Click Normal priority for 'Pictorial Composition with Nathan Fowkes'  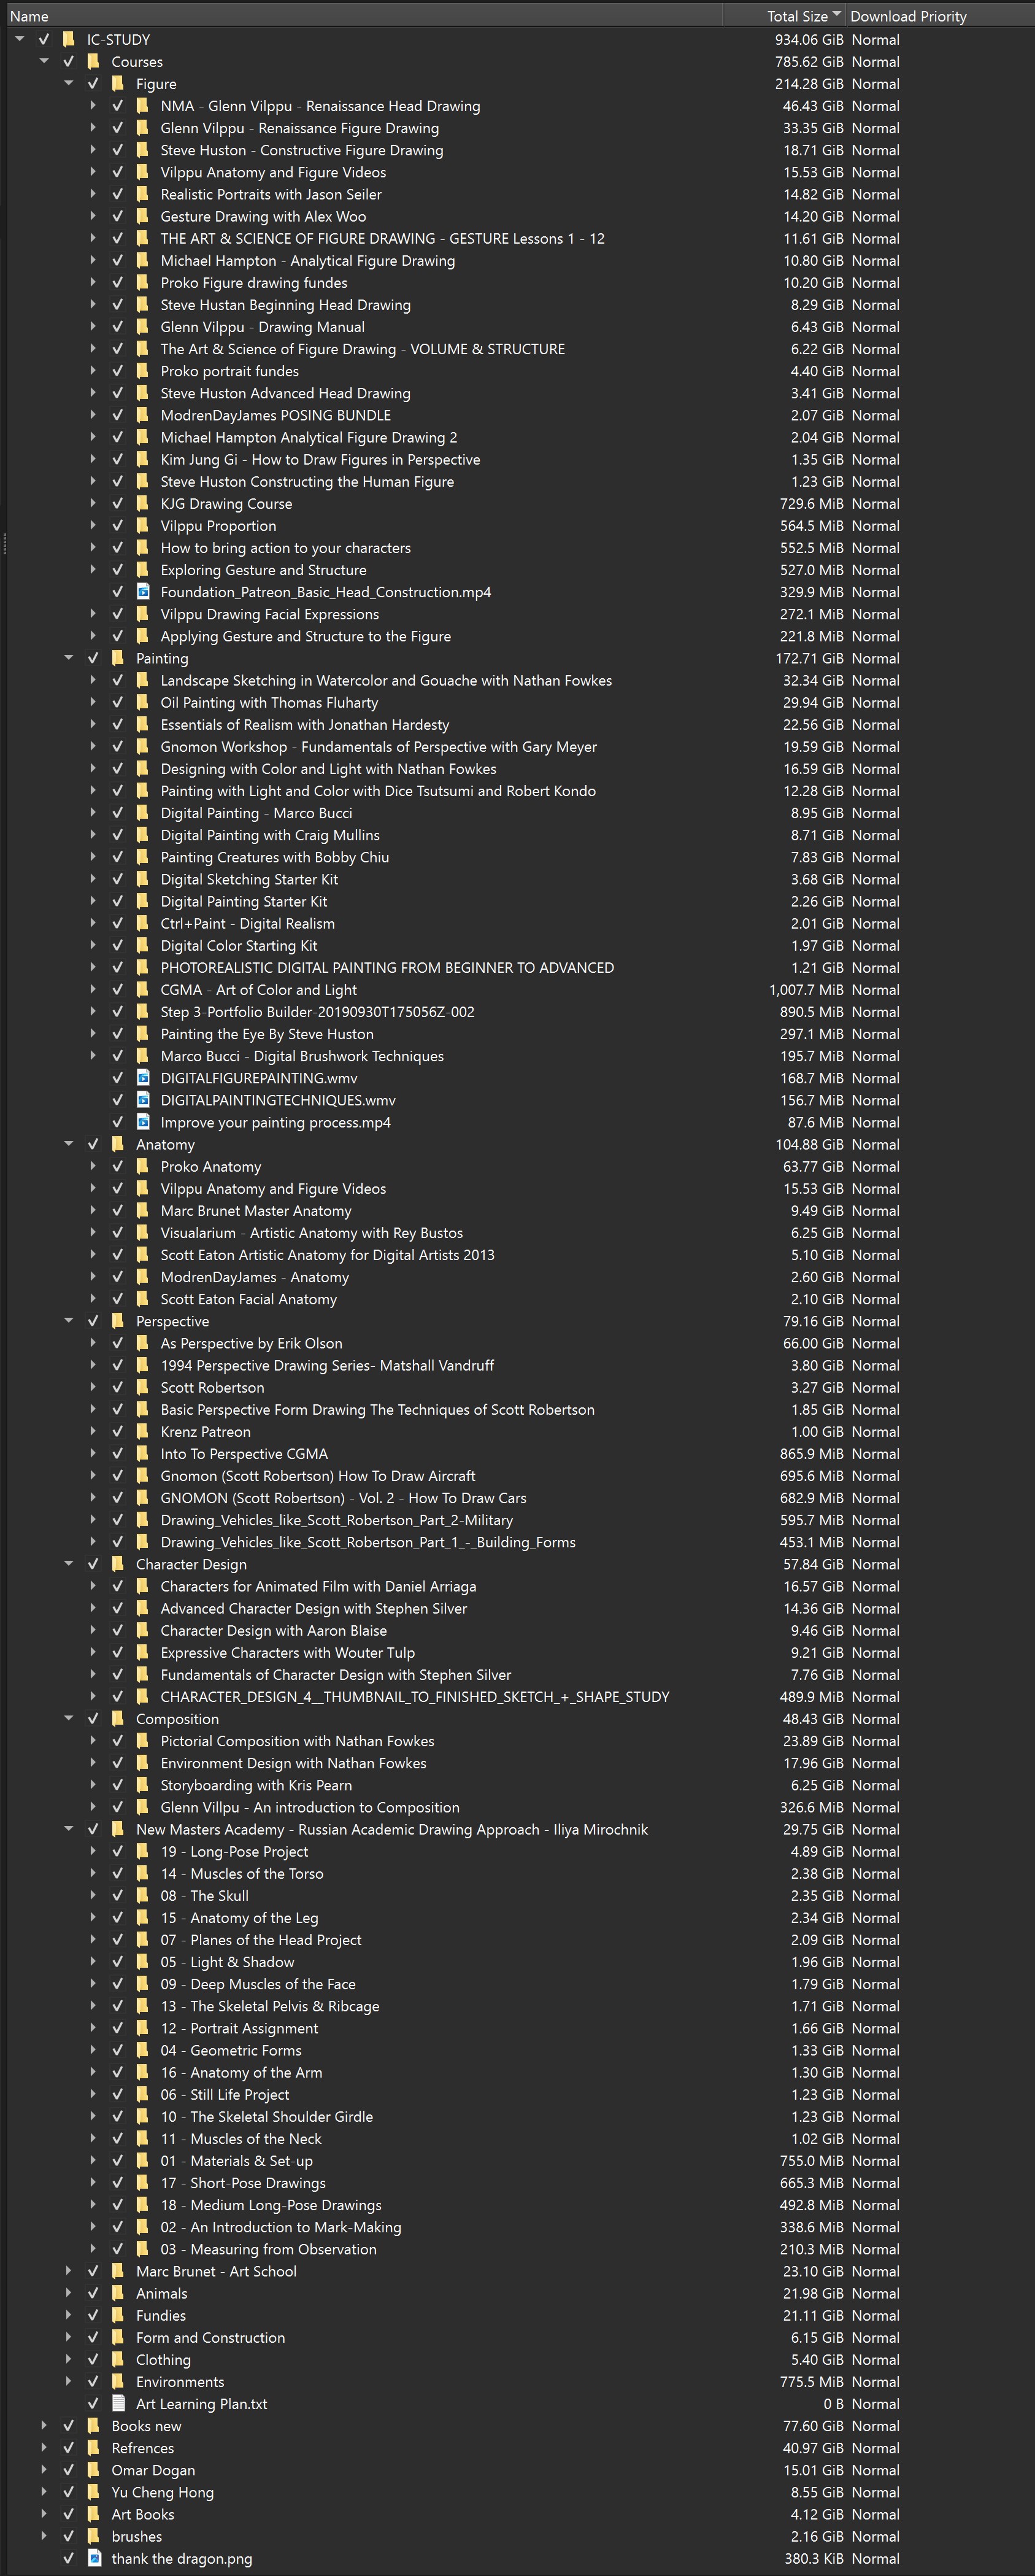point(875,1740)
